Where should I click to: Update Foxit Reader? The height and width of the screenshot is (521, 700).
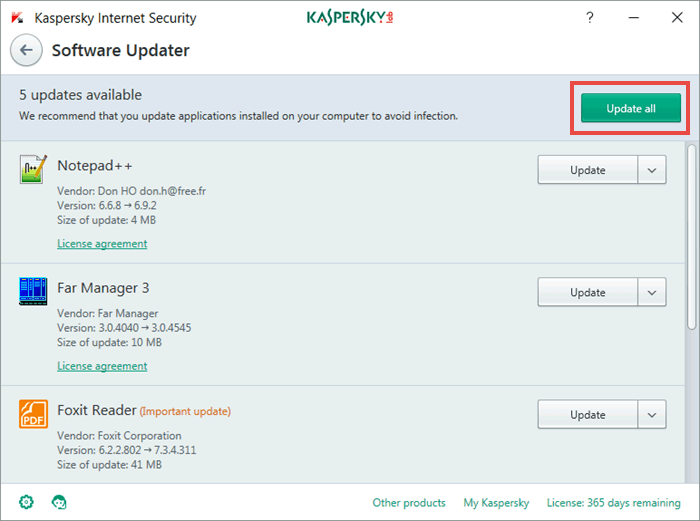pyautogui.click(x=588, y=414)
